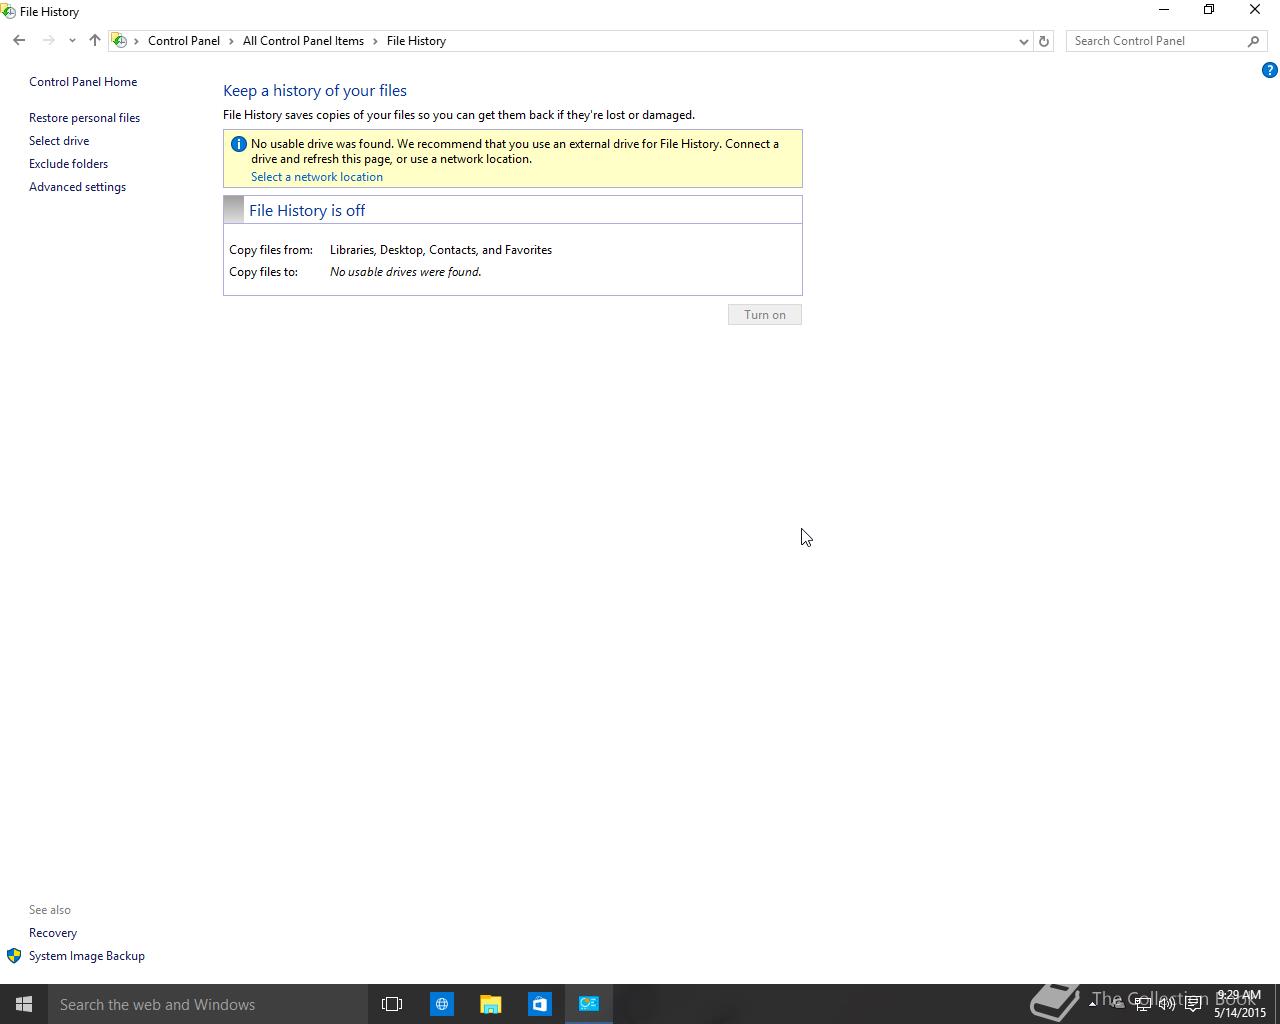This screenshot has width=1280, height=1024.
Task: Open Help via the question mark icon
Action: pos(1269,70)
